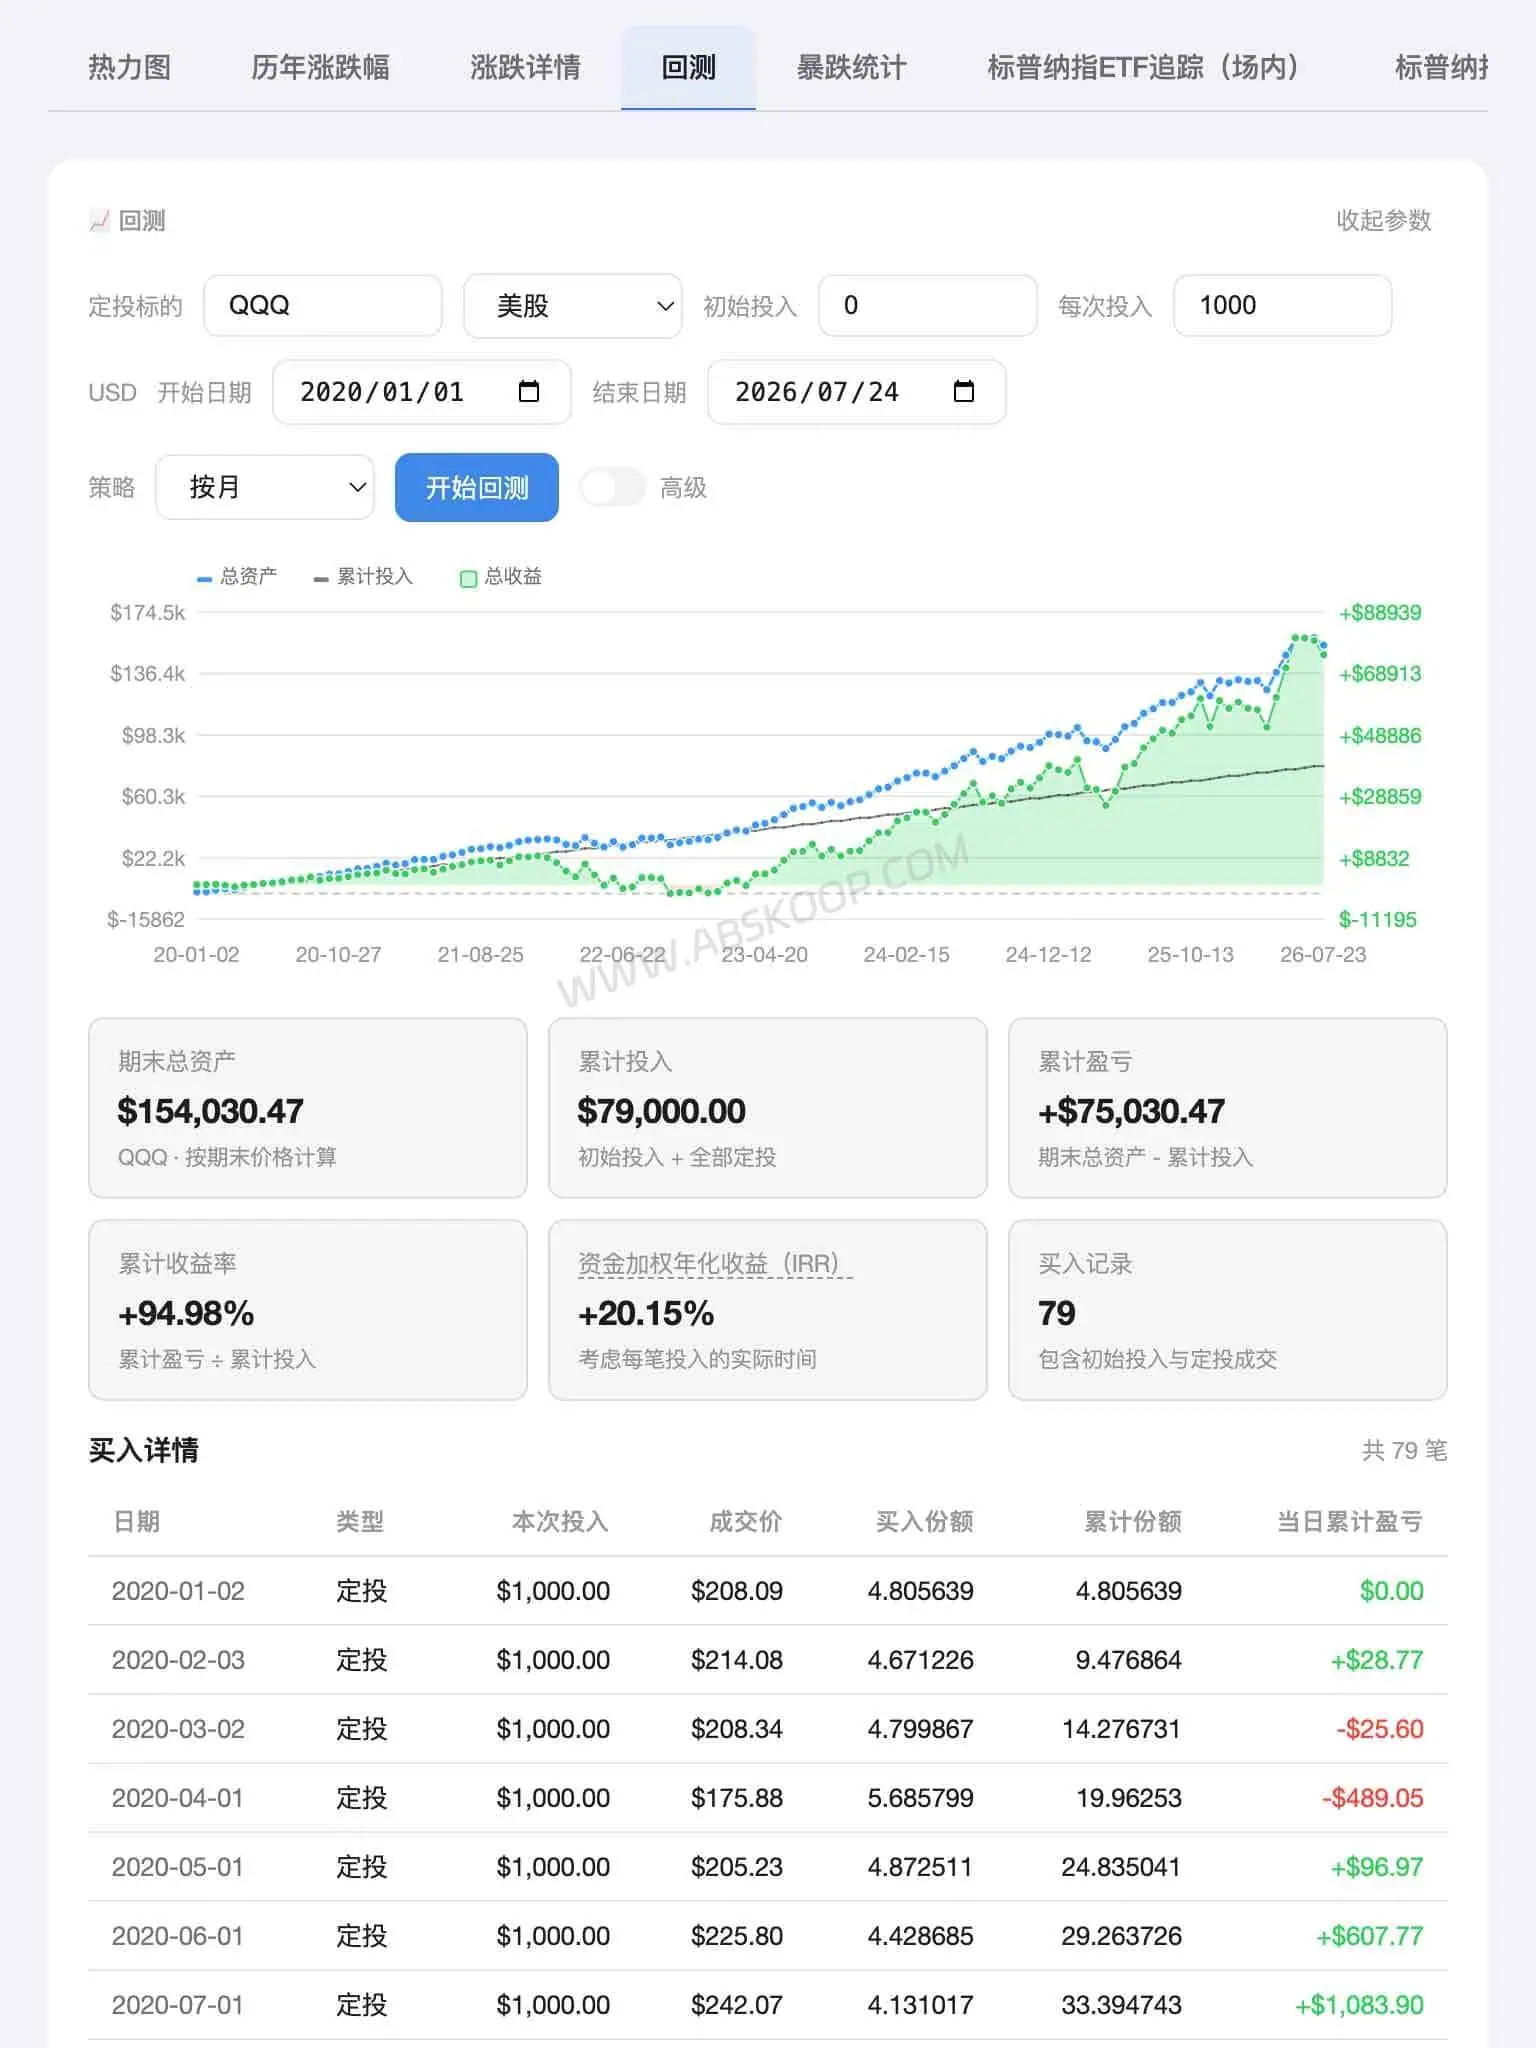Toggle 总资产 series in chart legend
Screen dimensions: 1536x2048
pos(237,577)
